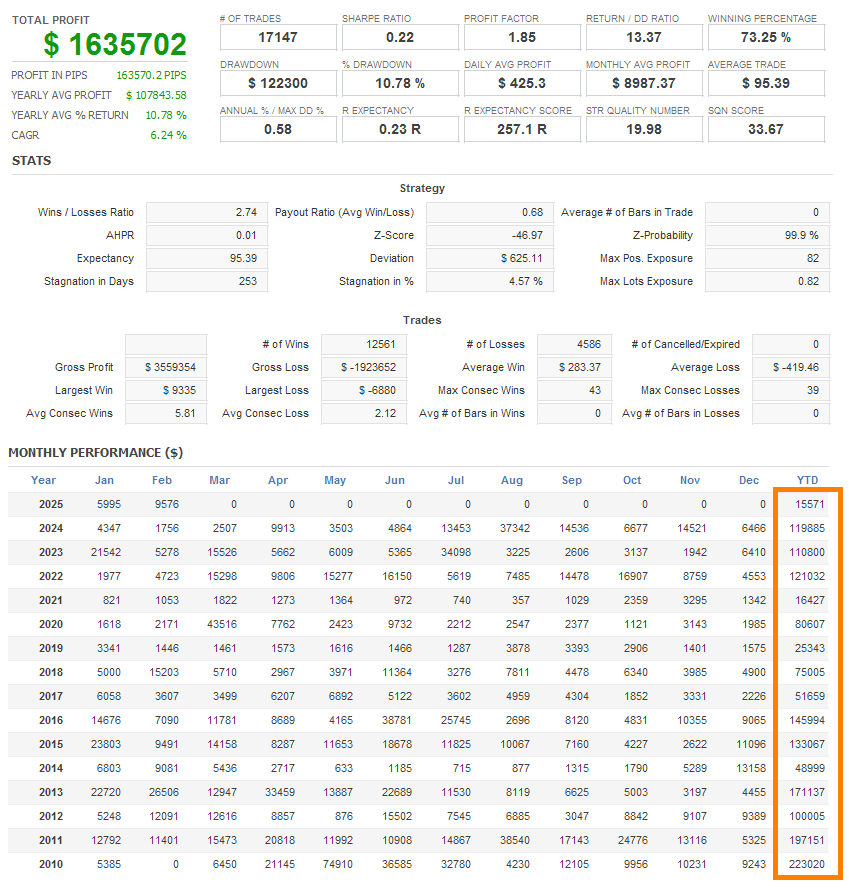The height and width of the screenshot is (889, 849).
Task: Click the Gross Loss field $ -1923652
Action: coord(364,367)
